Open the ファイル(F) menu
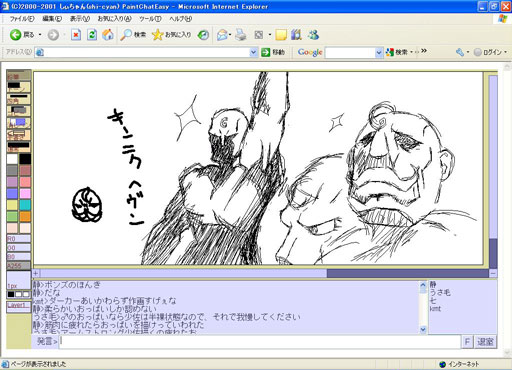The image size is (512, 370). point(22,19)
